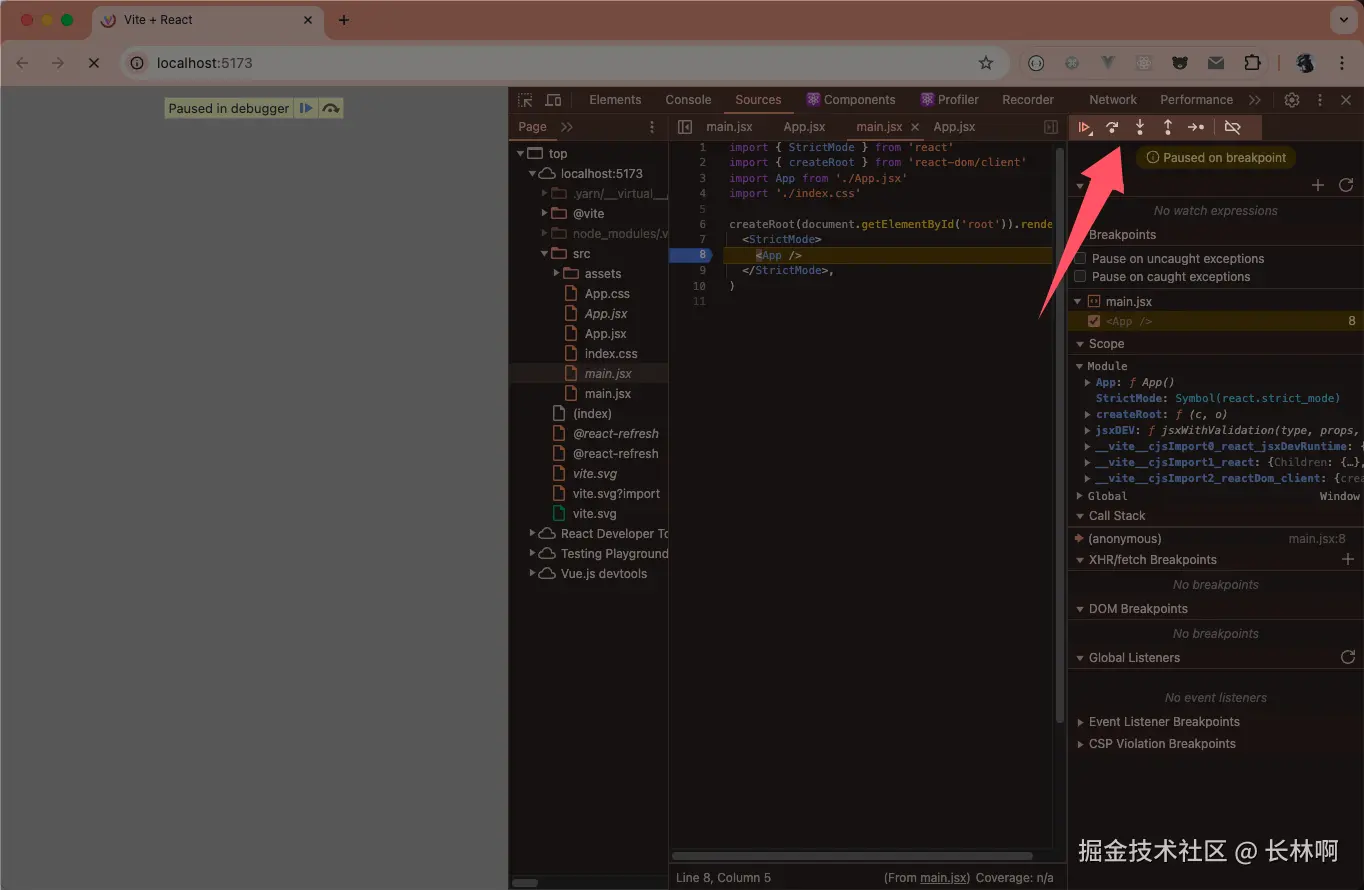The height and width of the screenshot is (890, 1364).
Task: Expand the @vite folder
Action: [545, 213]
